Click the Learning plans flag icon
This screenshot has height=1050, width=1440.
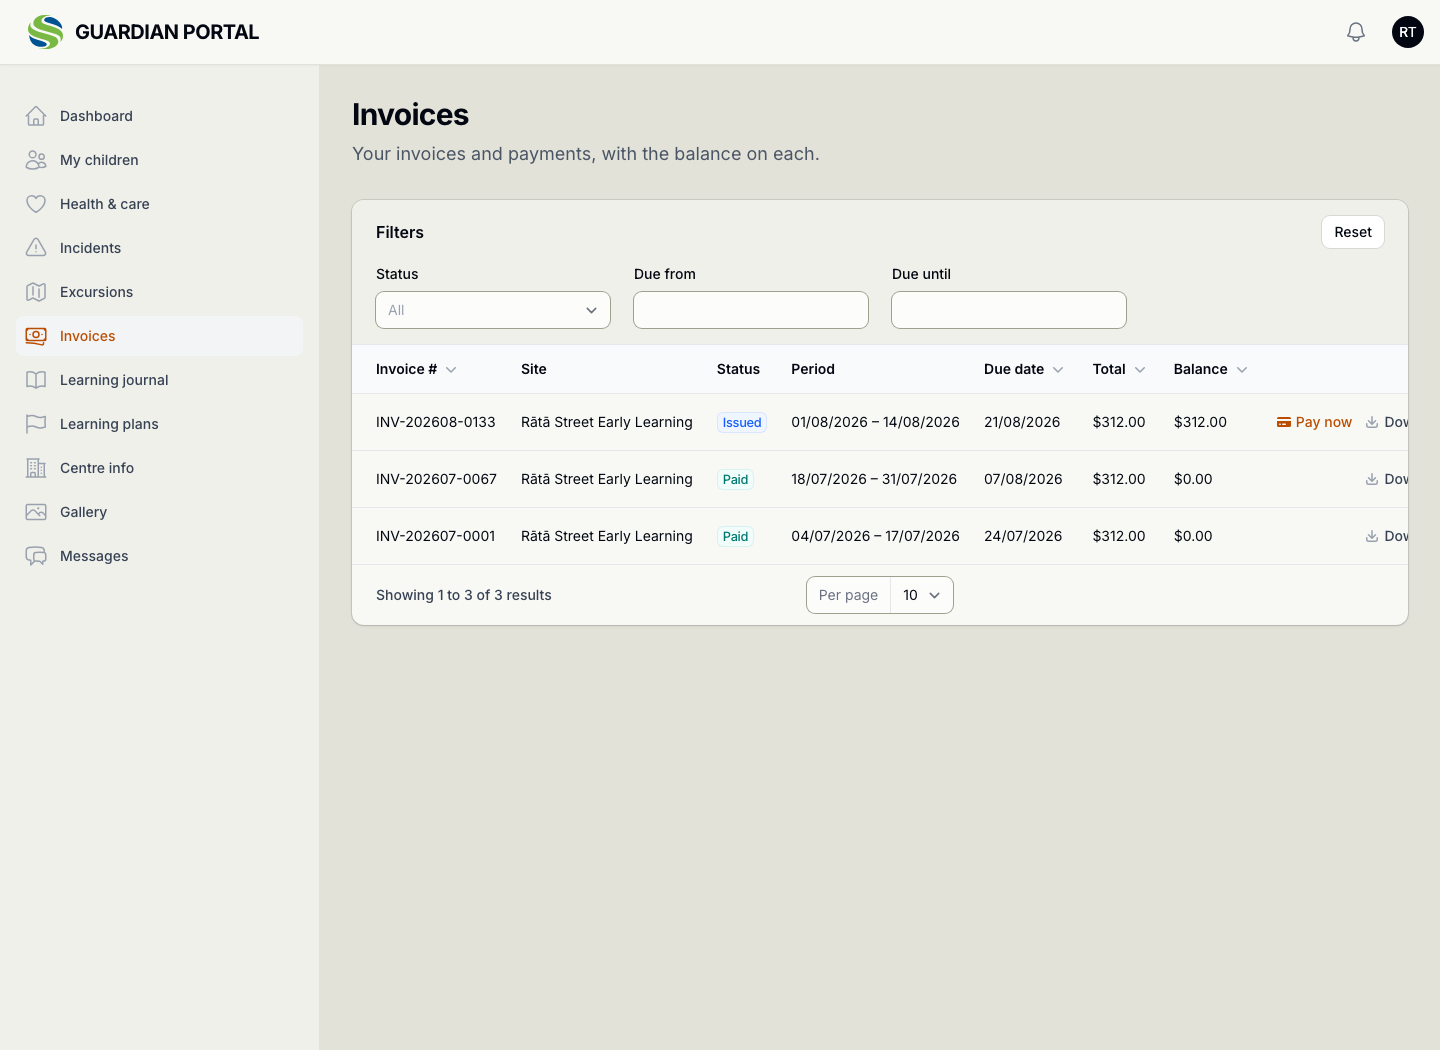coord(36,424)
